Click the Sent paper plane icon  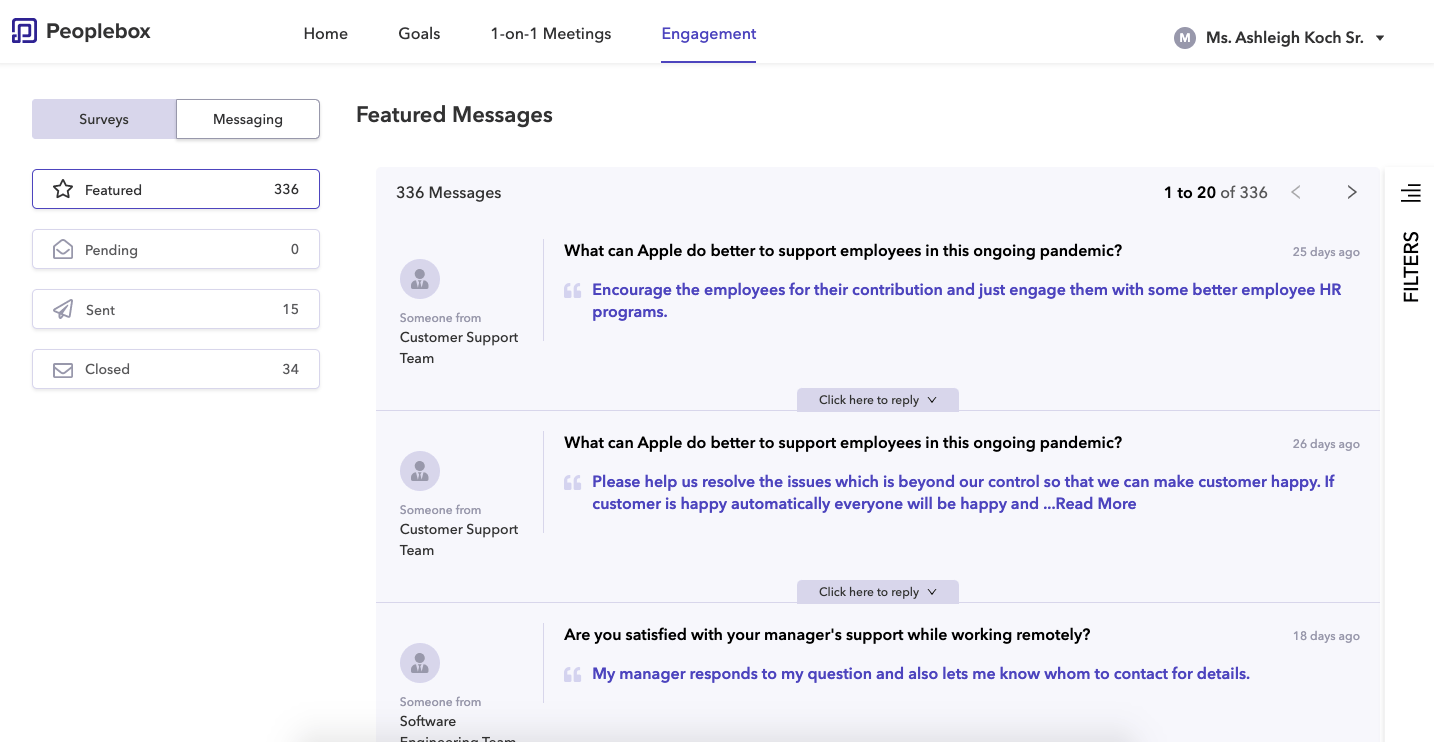click(63, 310)
